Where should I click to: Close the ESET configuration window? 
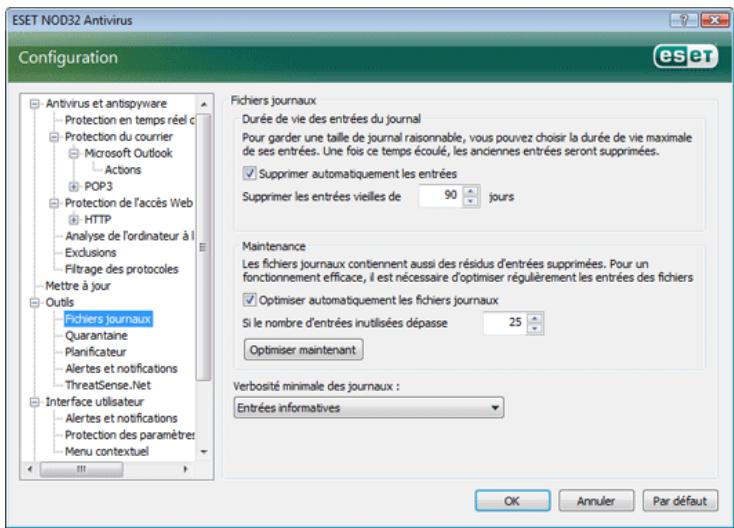(x=714, y=20)
